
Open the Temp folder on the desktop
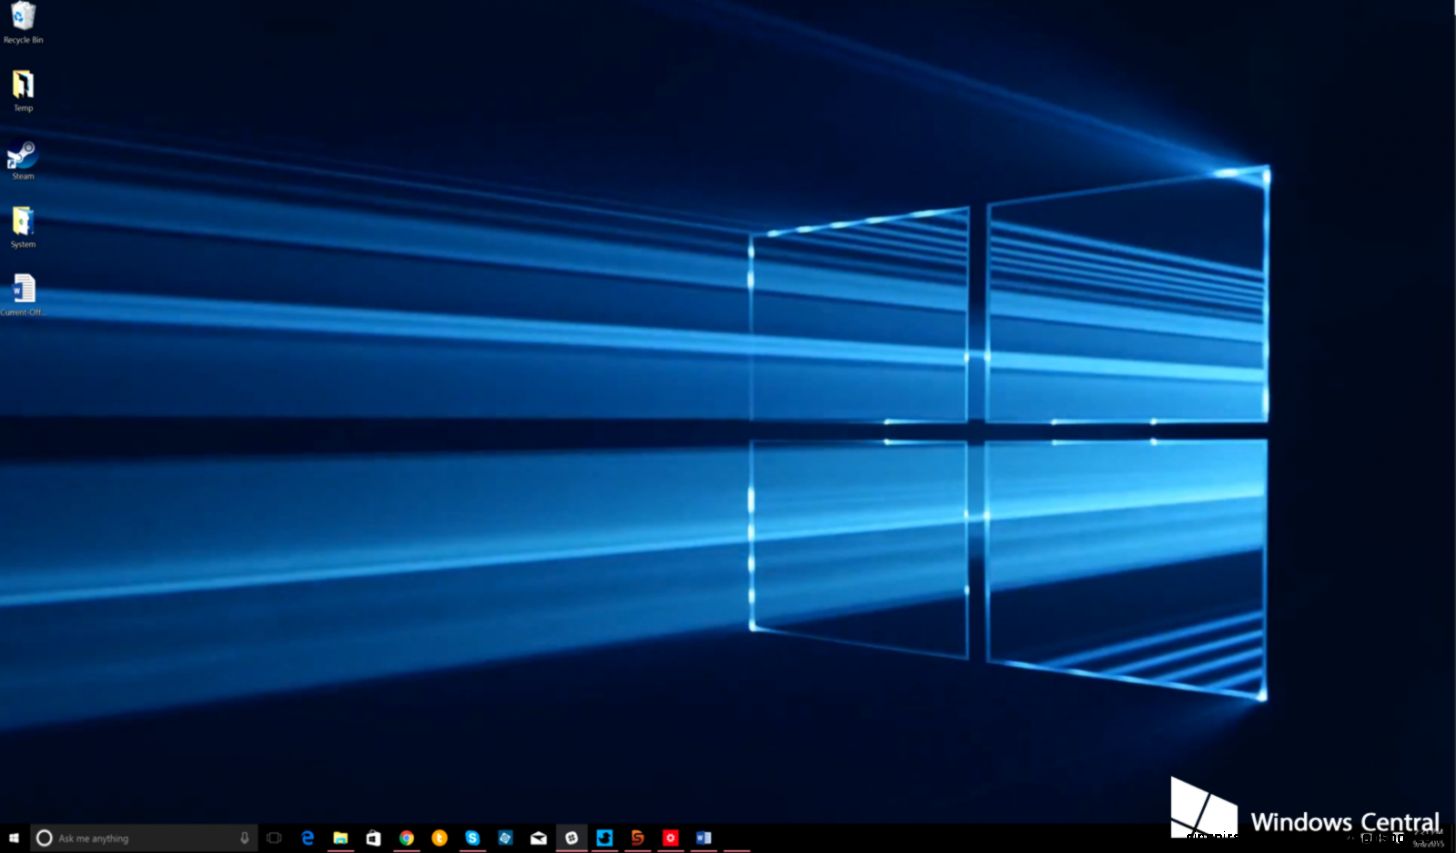click(x=22, y=85)
